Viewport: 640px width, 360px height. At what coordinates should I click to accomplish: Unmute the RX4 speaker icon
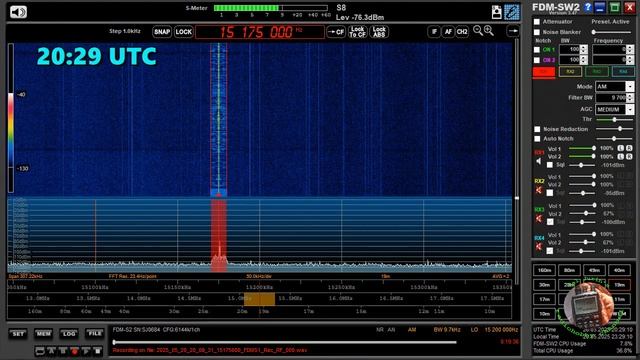click(539, 247)
